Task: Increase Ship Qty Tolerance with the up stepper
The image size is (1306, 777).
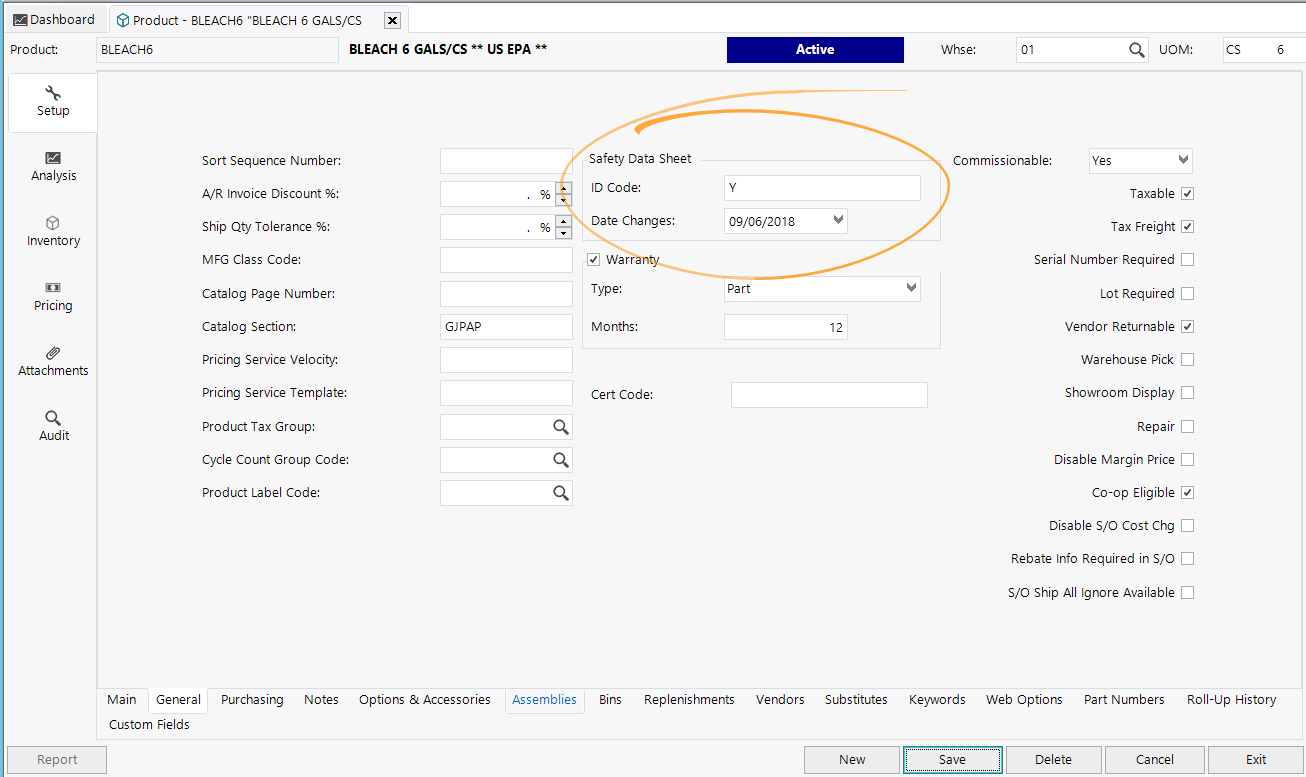Action: pyautogui.click(x=563, y=222)
